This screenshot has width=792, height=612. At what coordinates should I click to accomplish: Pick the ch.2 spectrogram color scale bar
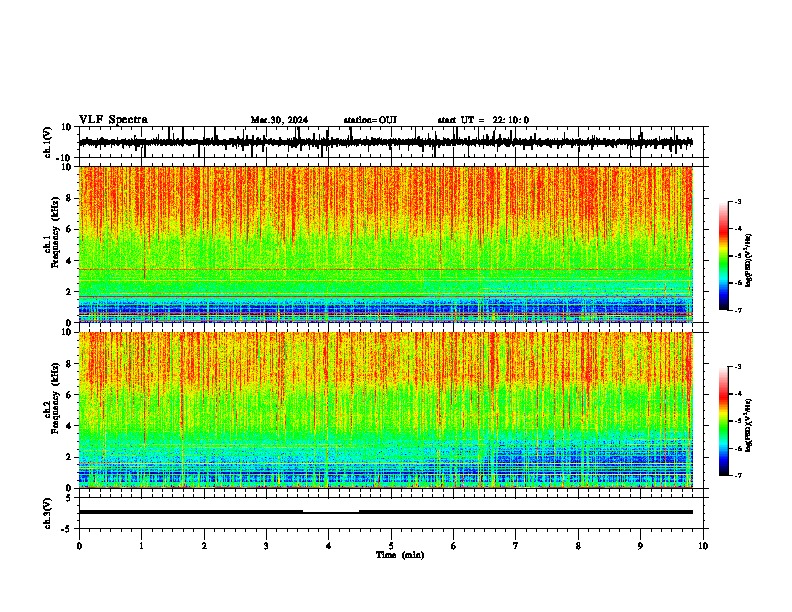pyautogui.click(x=723, y=421)
